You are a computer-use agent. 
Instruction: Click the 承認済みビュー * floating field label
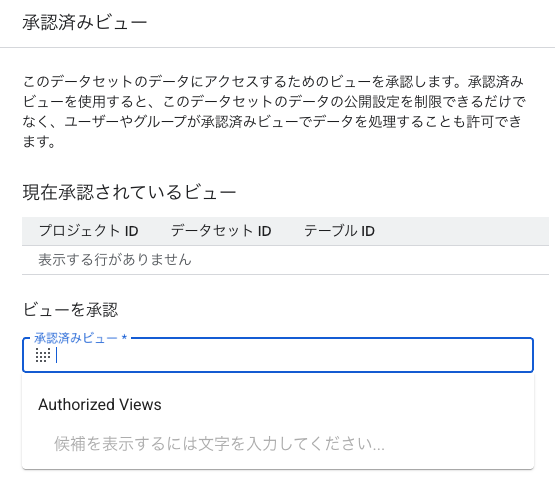tap(80, 338)
